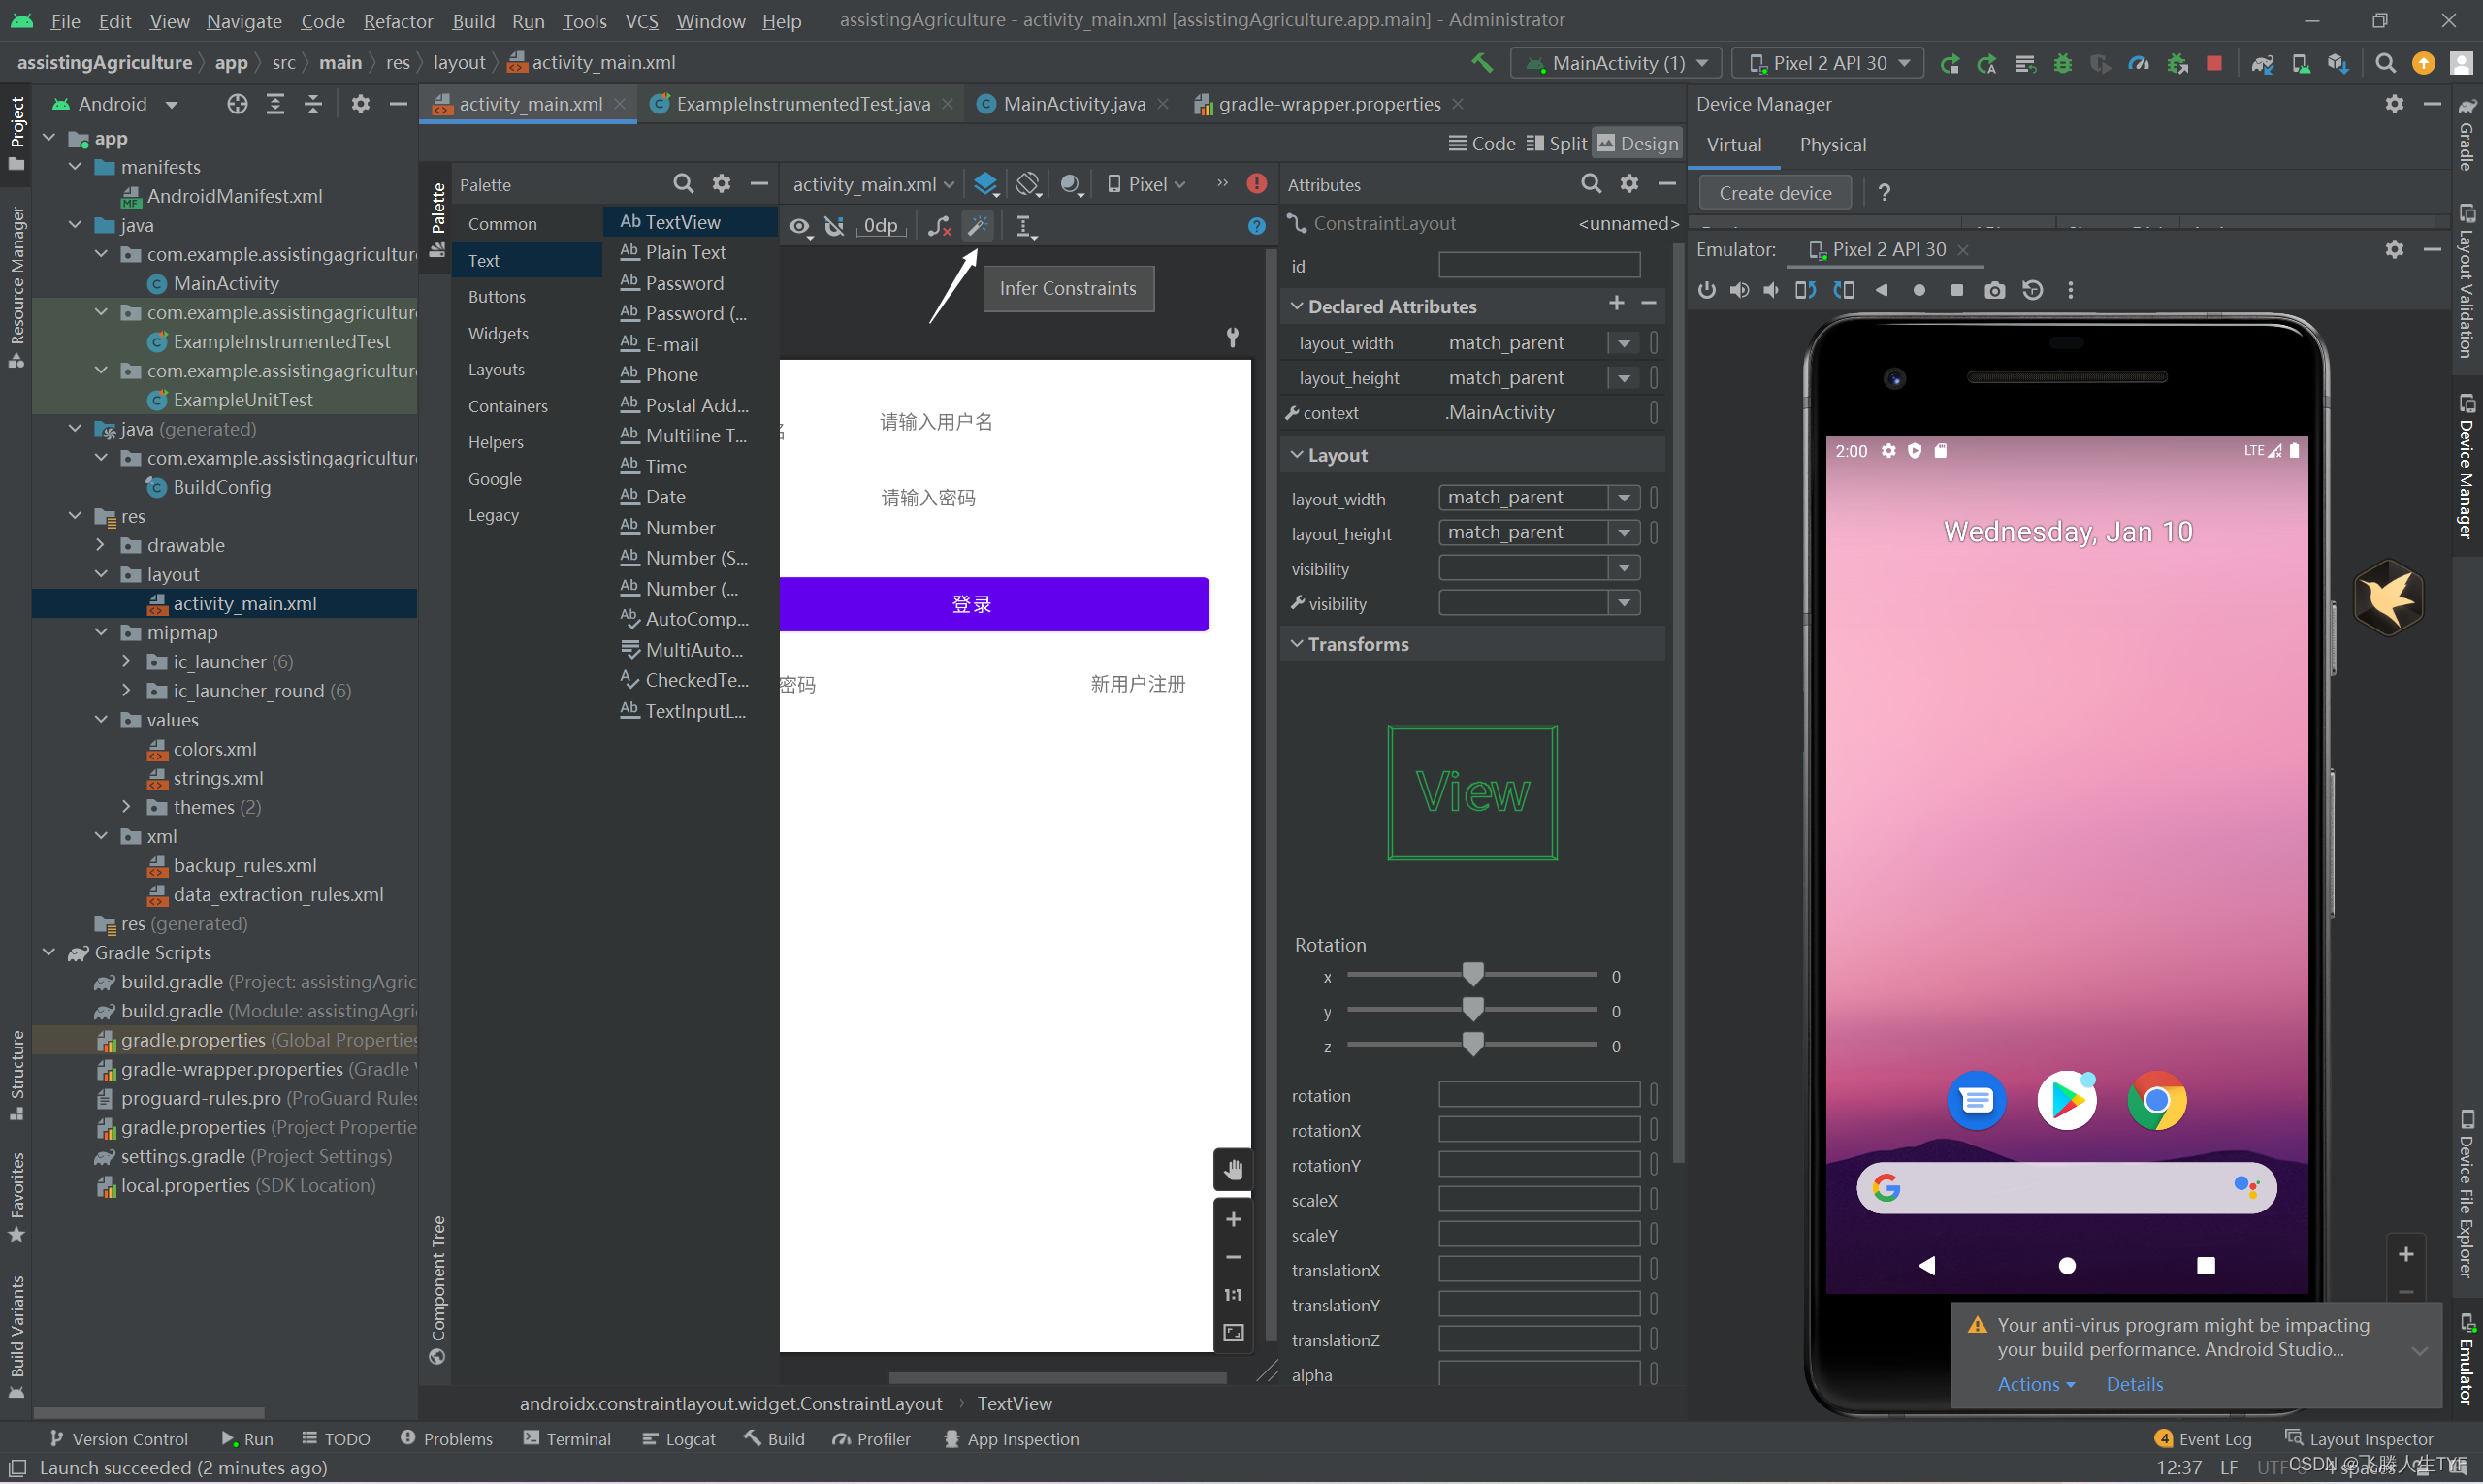Click the Clear All Constraints icon
Screen dimensions: 2483x1484
[939, 226]
